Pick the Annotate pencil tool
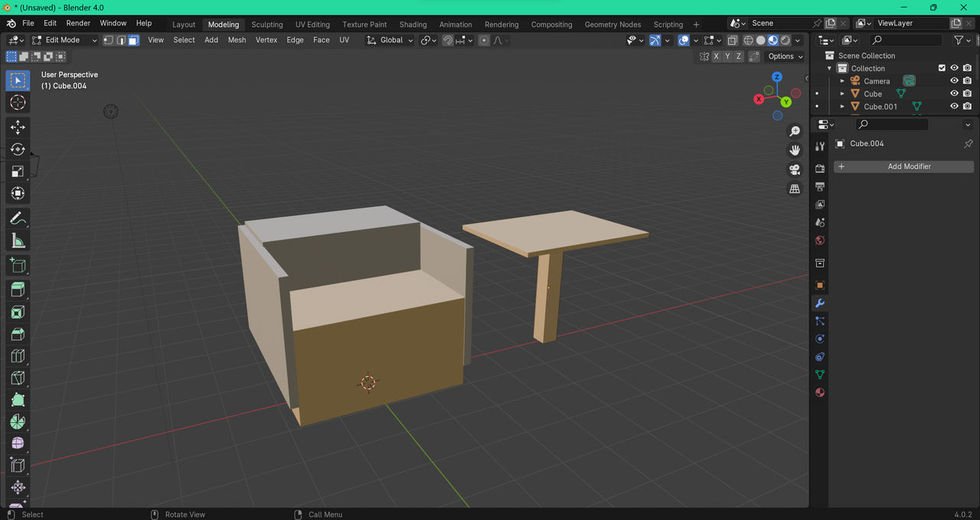 [18, 218]
